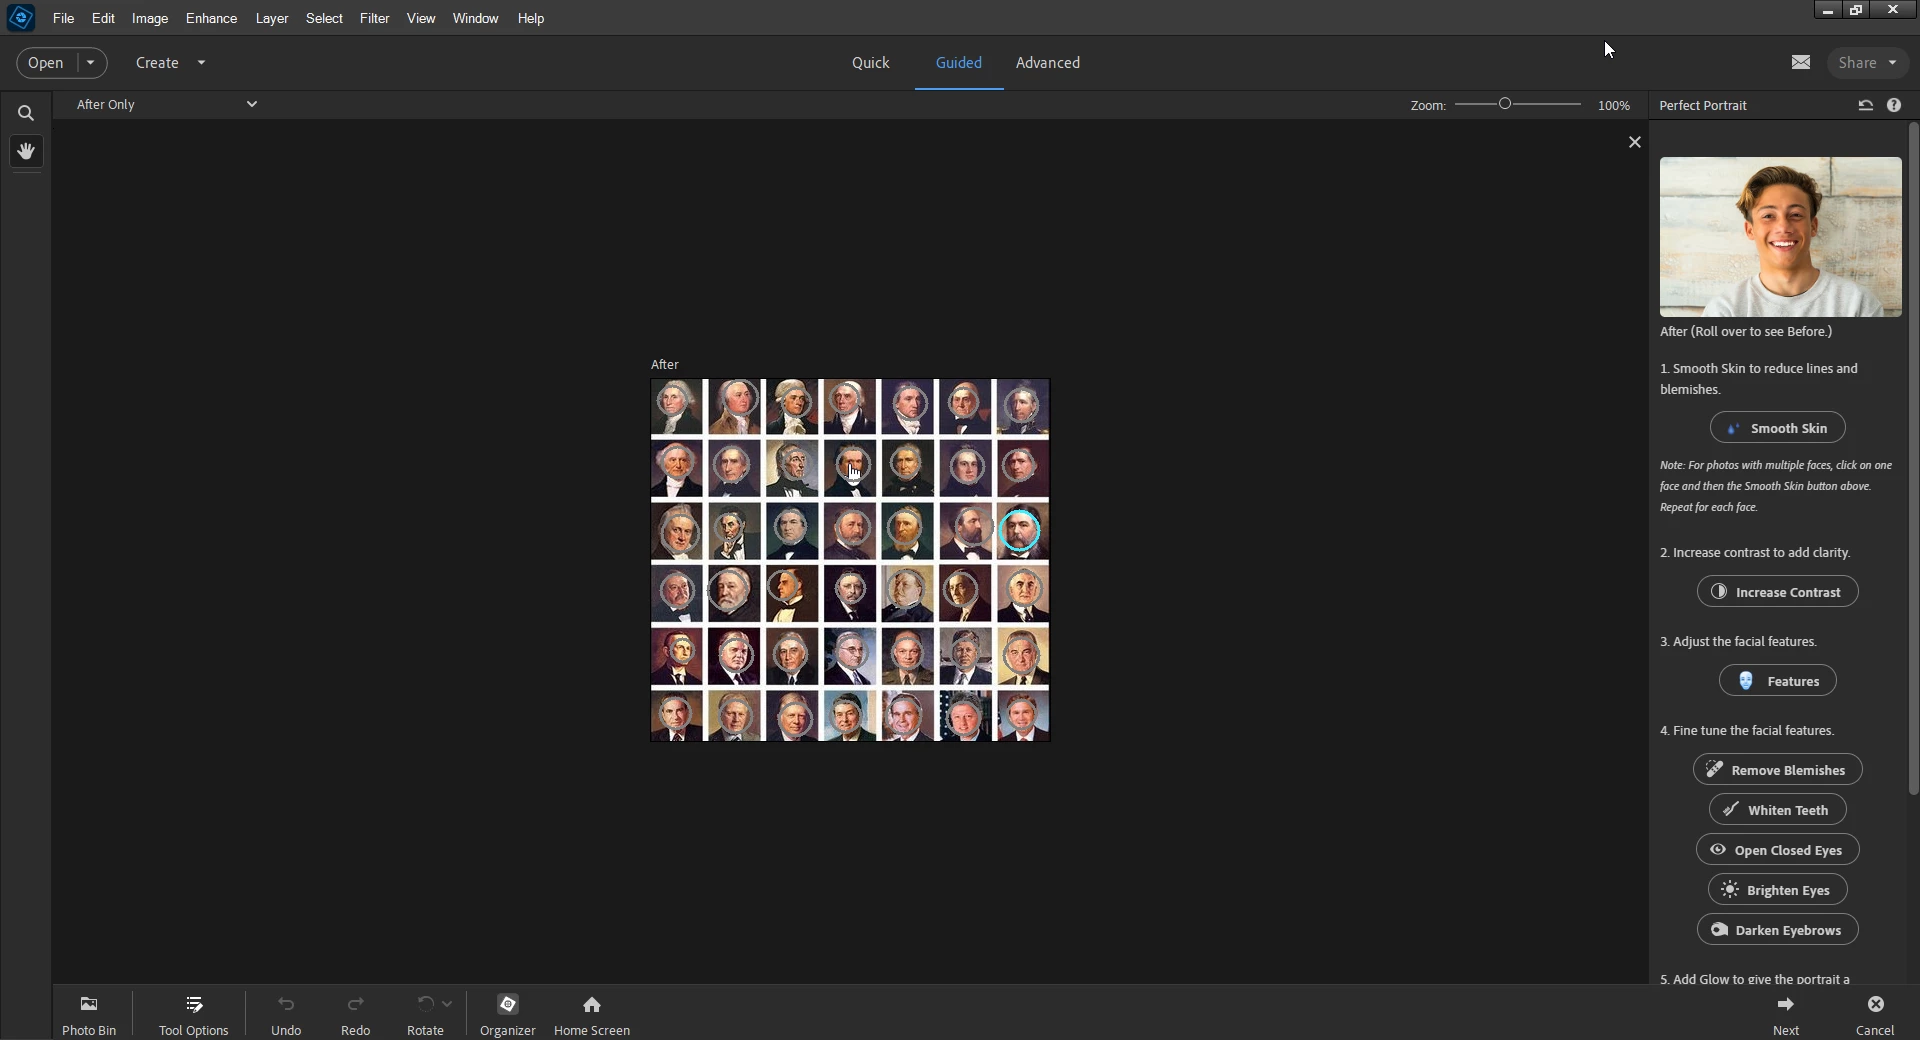Open the Photo Bin

click(89, 1014)
